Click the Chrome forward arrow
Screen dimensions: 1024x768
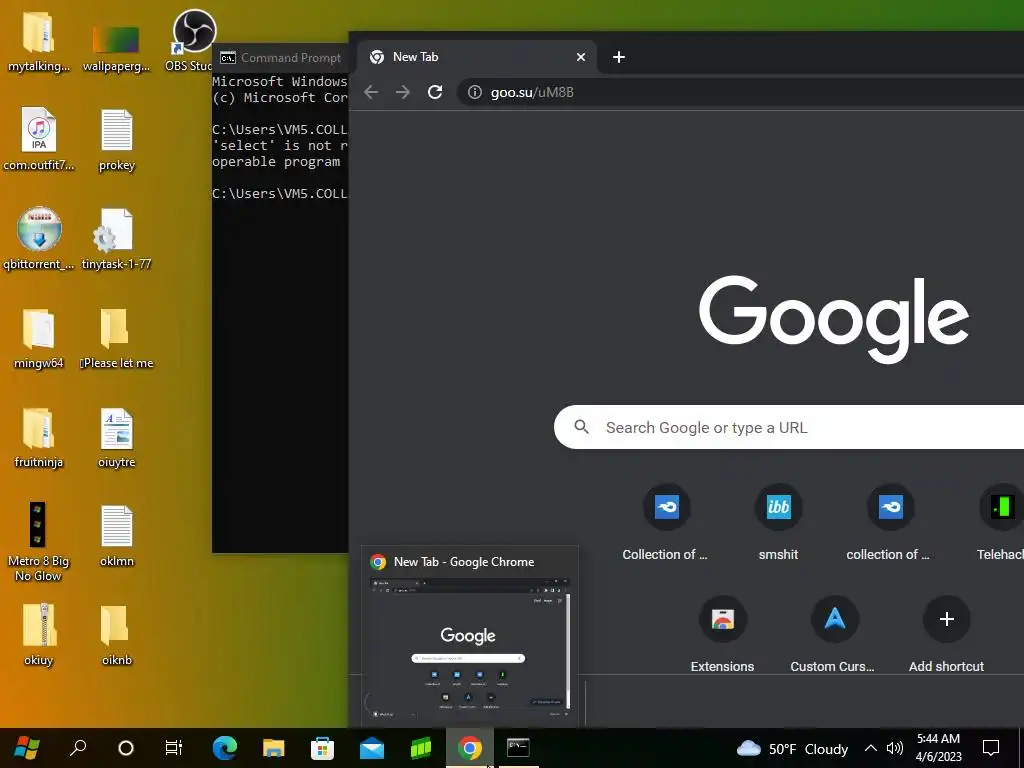403,92
